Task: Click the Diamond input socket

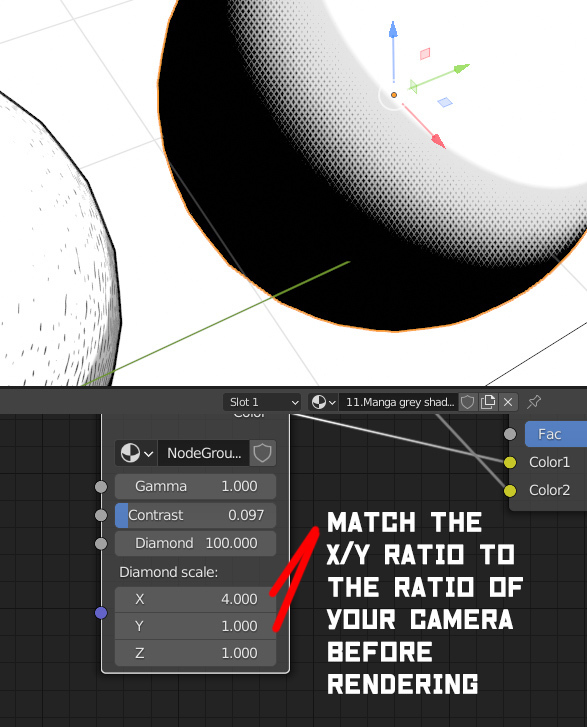Action: (x=101, y=543)
